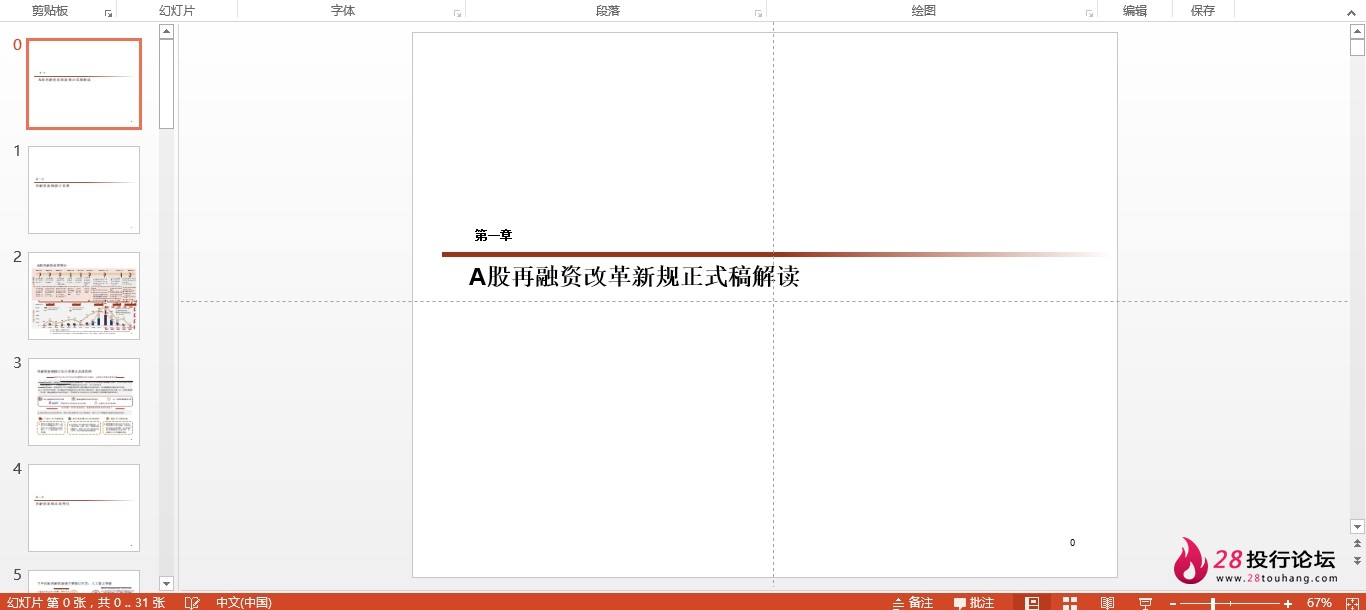This screenshot has width=1366, height=610.
Task: Select slide 2 thumbnail
Action: 84,296
